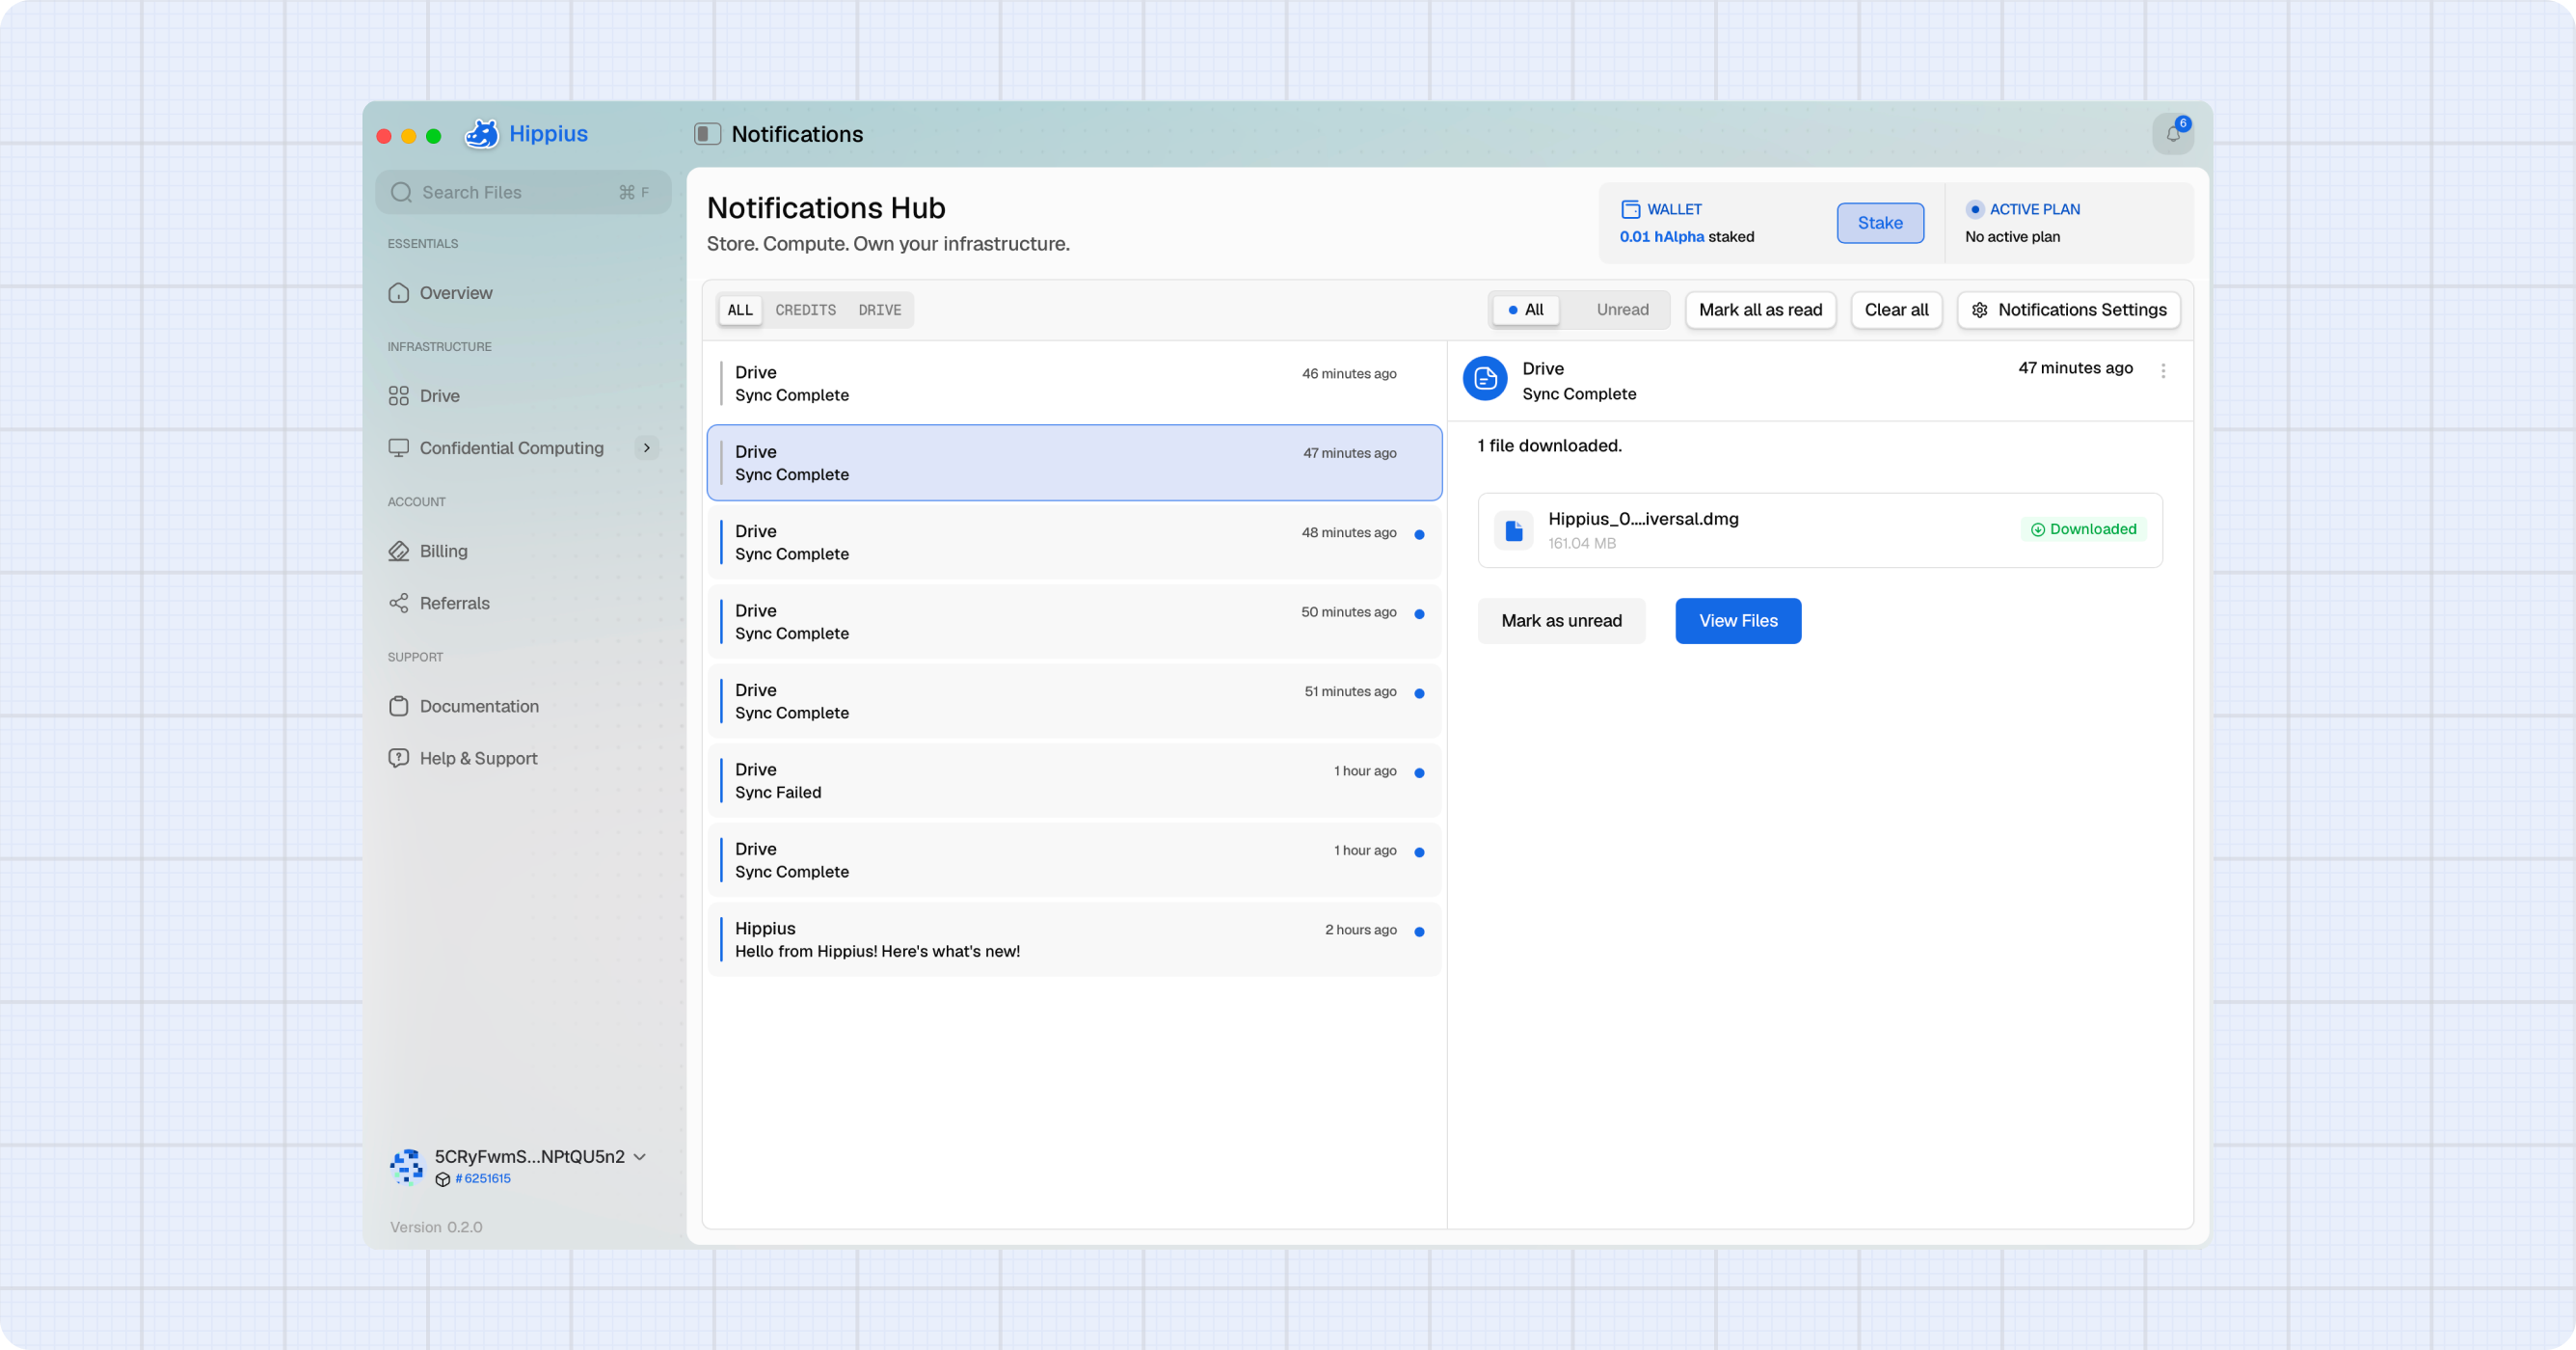This screenshot has width=2576, height=1350.
Task: Click the Search Files input field
Action: [x=523, y=192]
